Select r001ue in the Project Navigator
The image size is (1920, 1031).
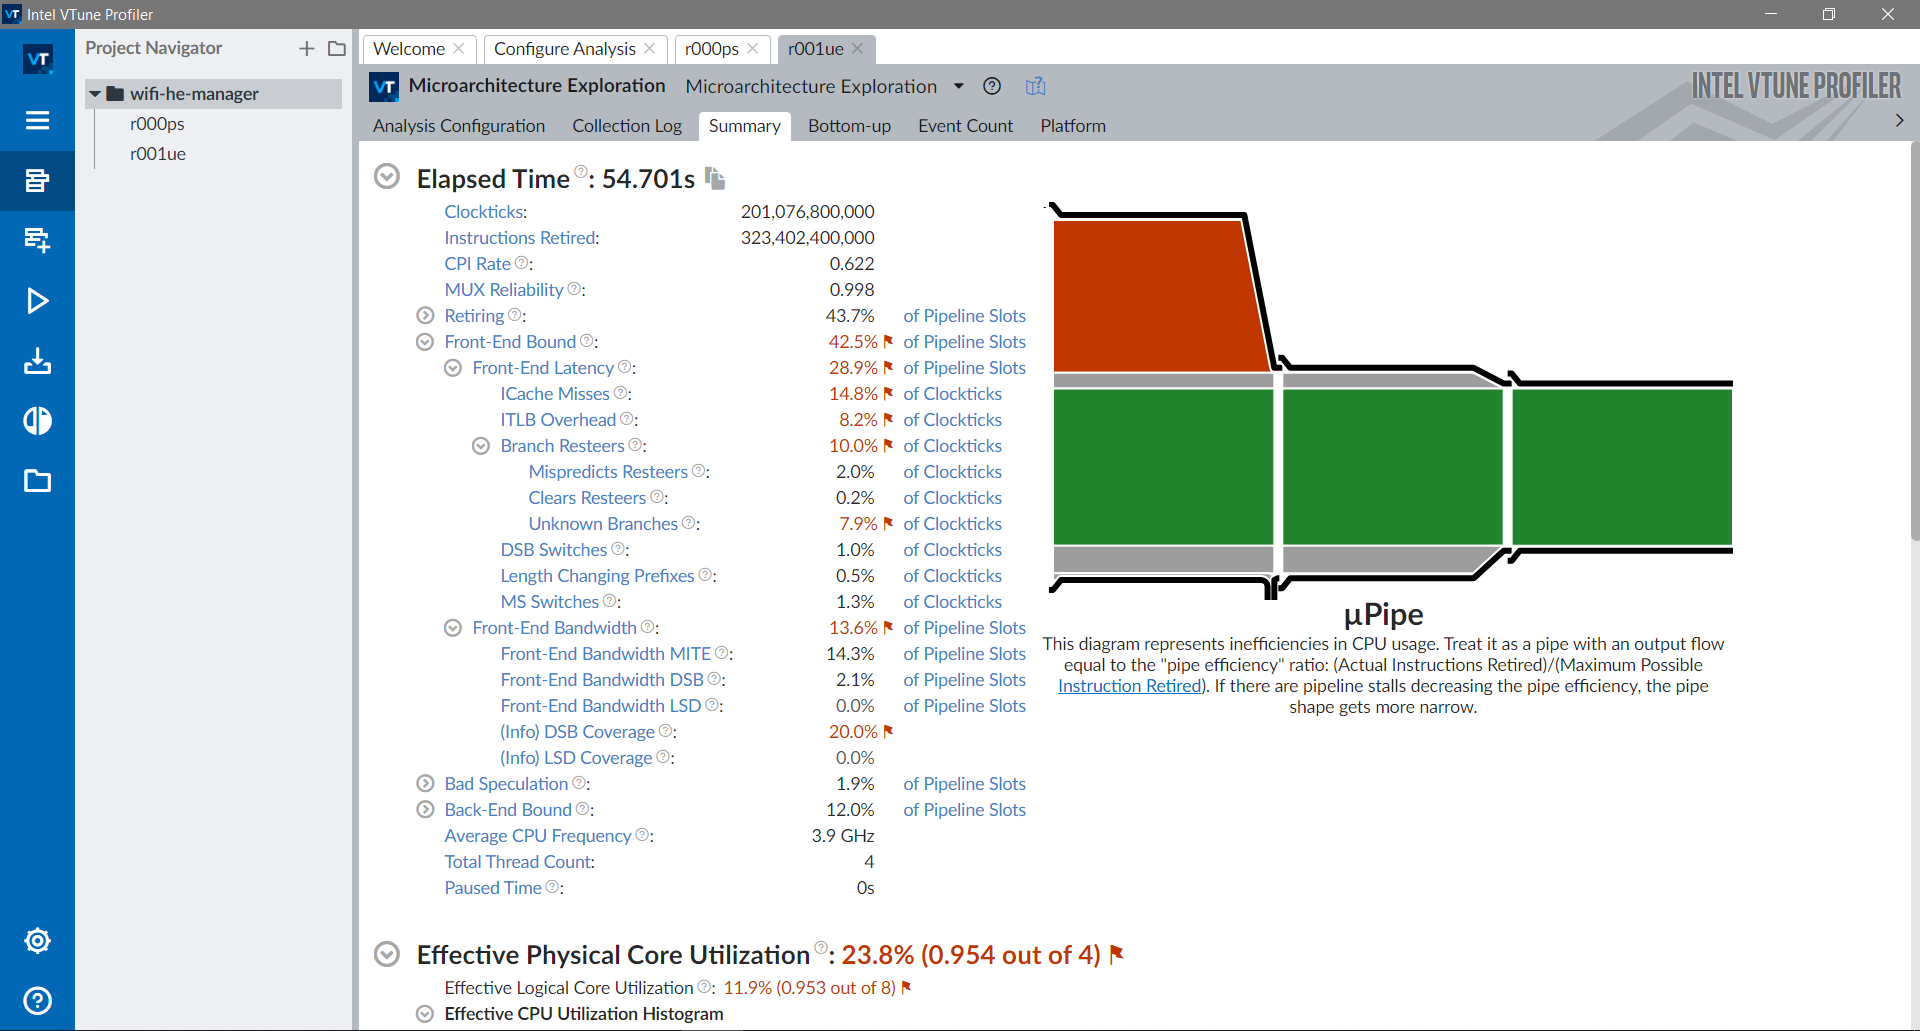159,153
